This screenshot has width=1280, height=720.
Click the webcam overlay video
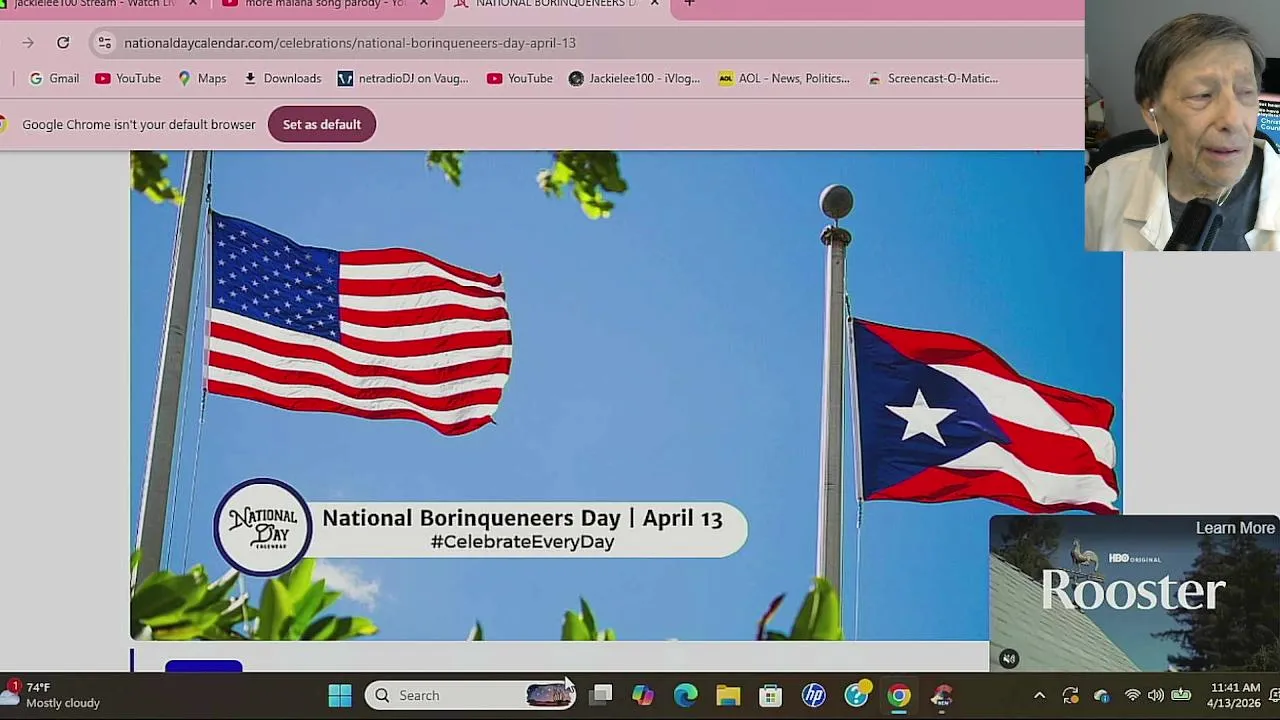(x=1182, y=125)
